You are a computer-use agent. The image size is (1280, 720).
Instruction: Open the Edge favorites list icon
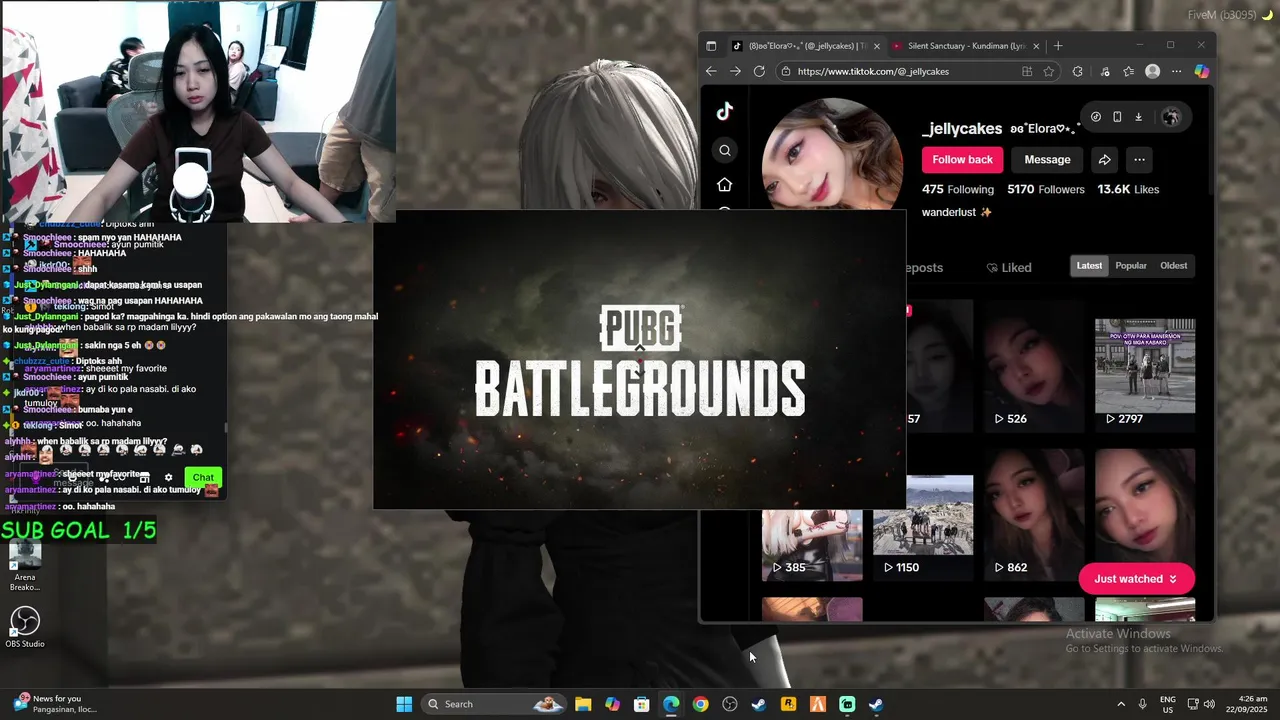pyautogui.click(x=1129, y=71)
